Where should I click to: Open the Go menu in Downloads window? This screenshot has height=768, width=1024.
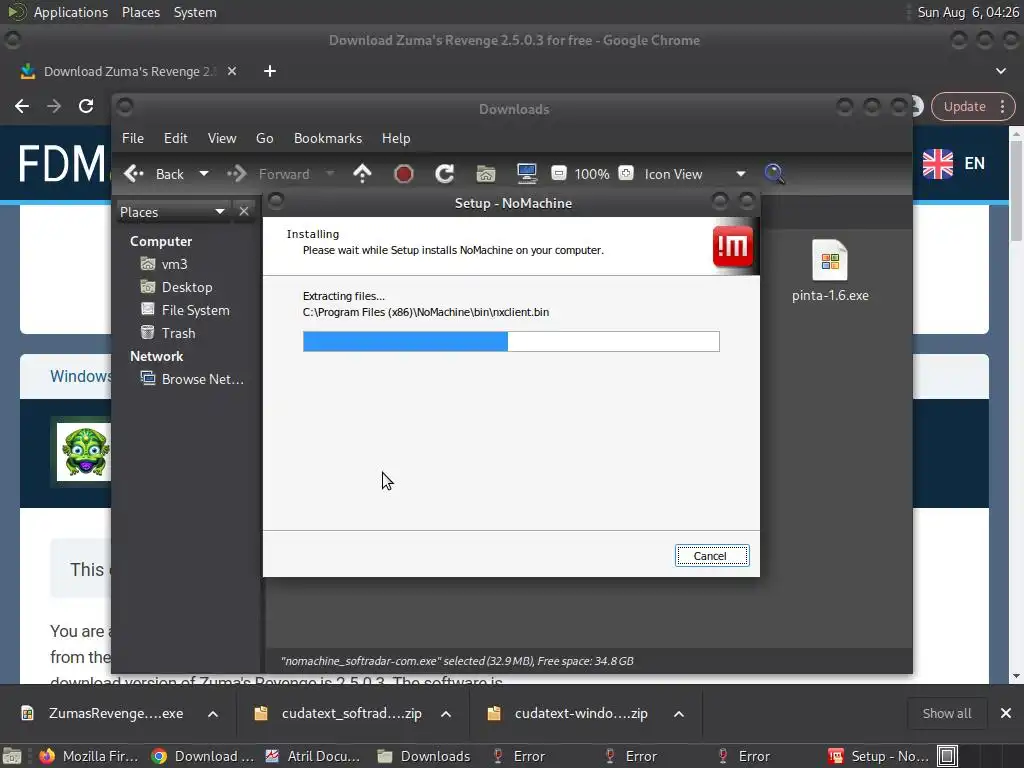coord(264,138)
